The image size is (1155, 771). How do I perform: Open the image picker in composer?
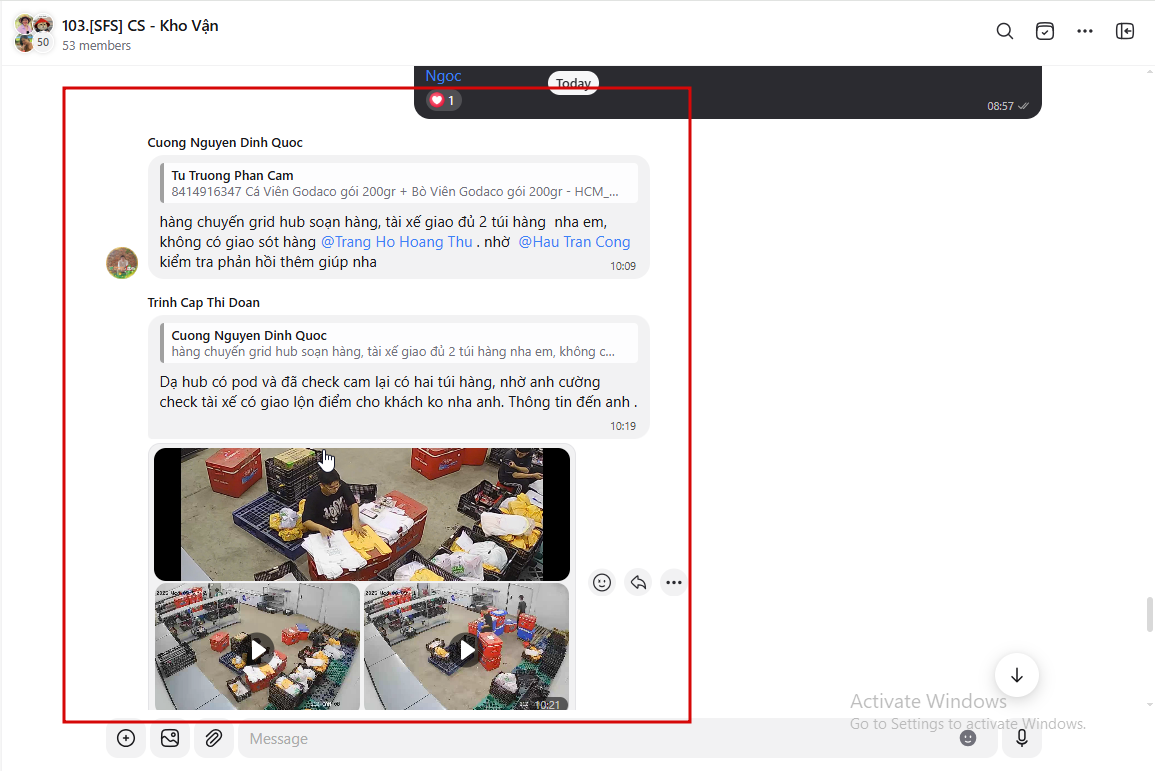pos(170,738)
